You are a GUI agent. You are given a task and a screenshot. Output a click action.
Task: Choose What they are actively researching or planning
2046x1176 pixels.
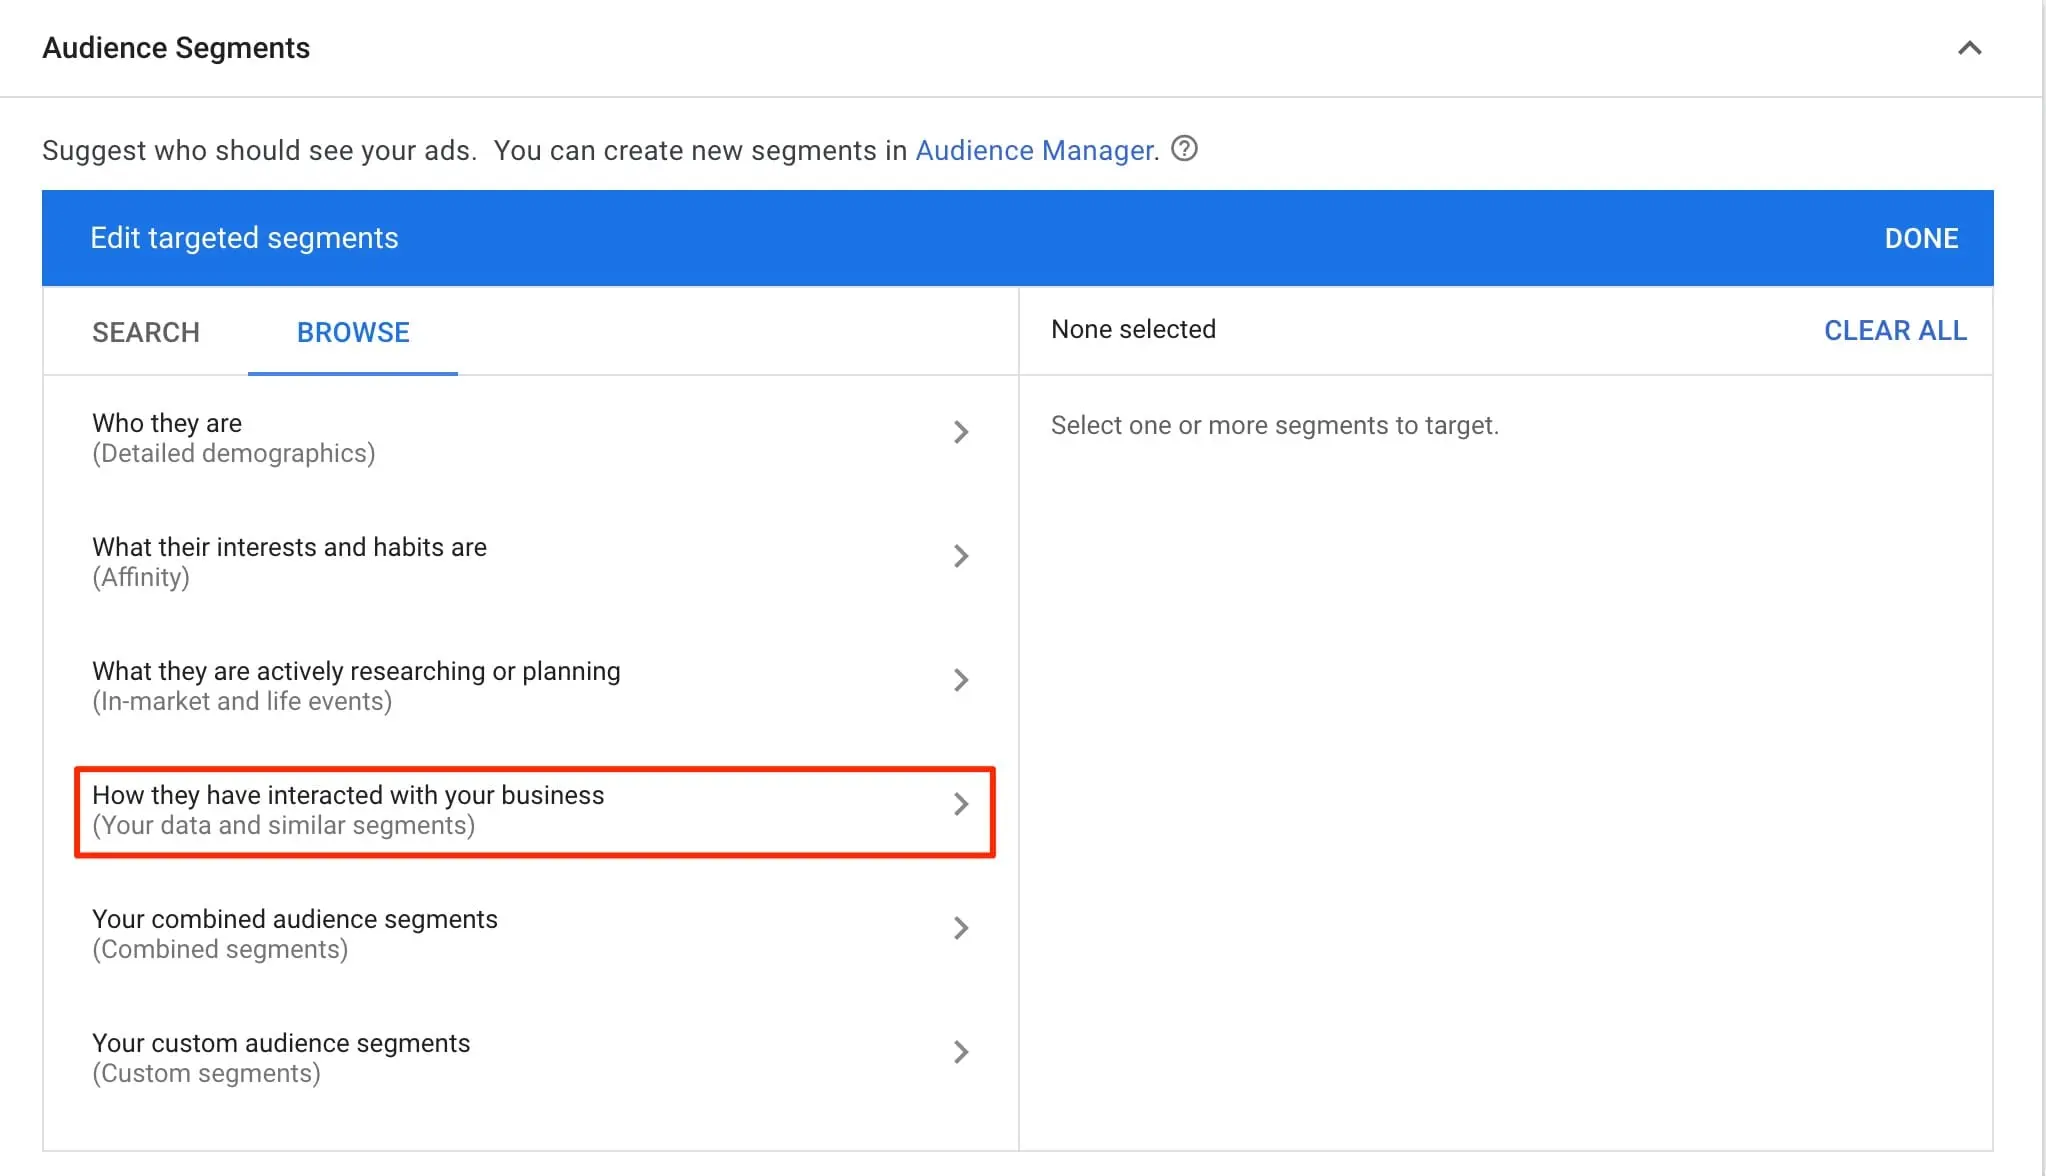pos(356,685)
